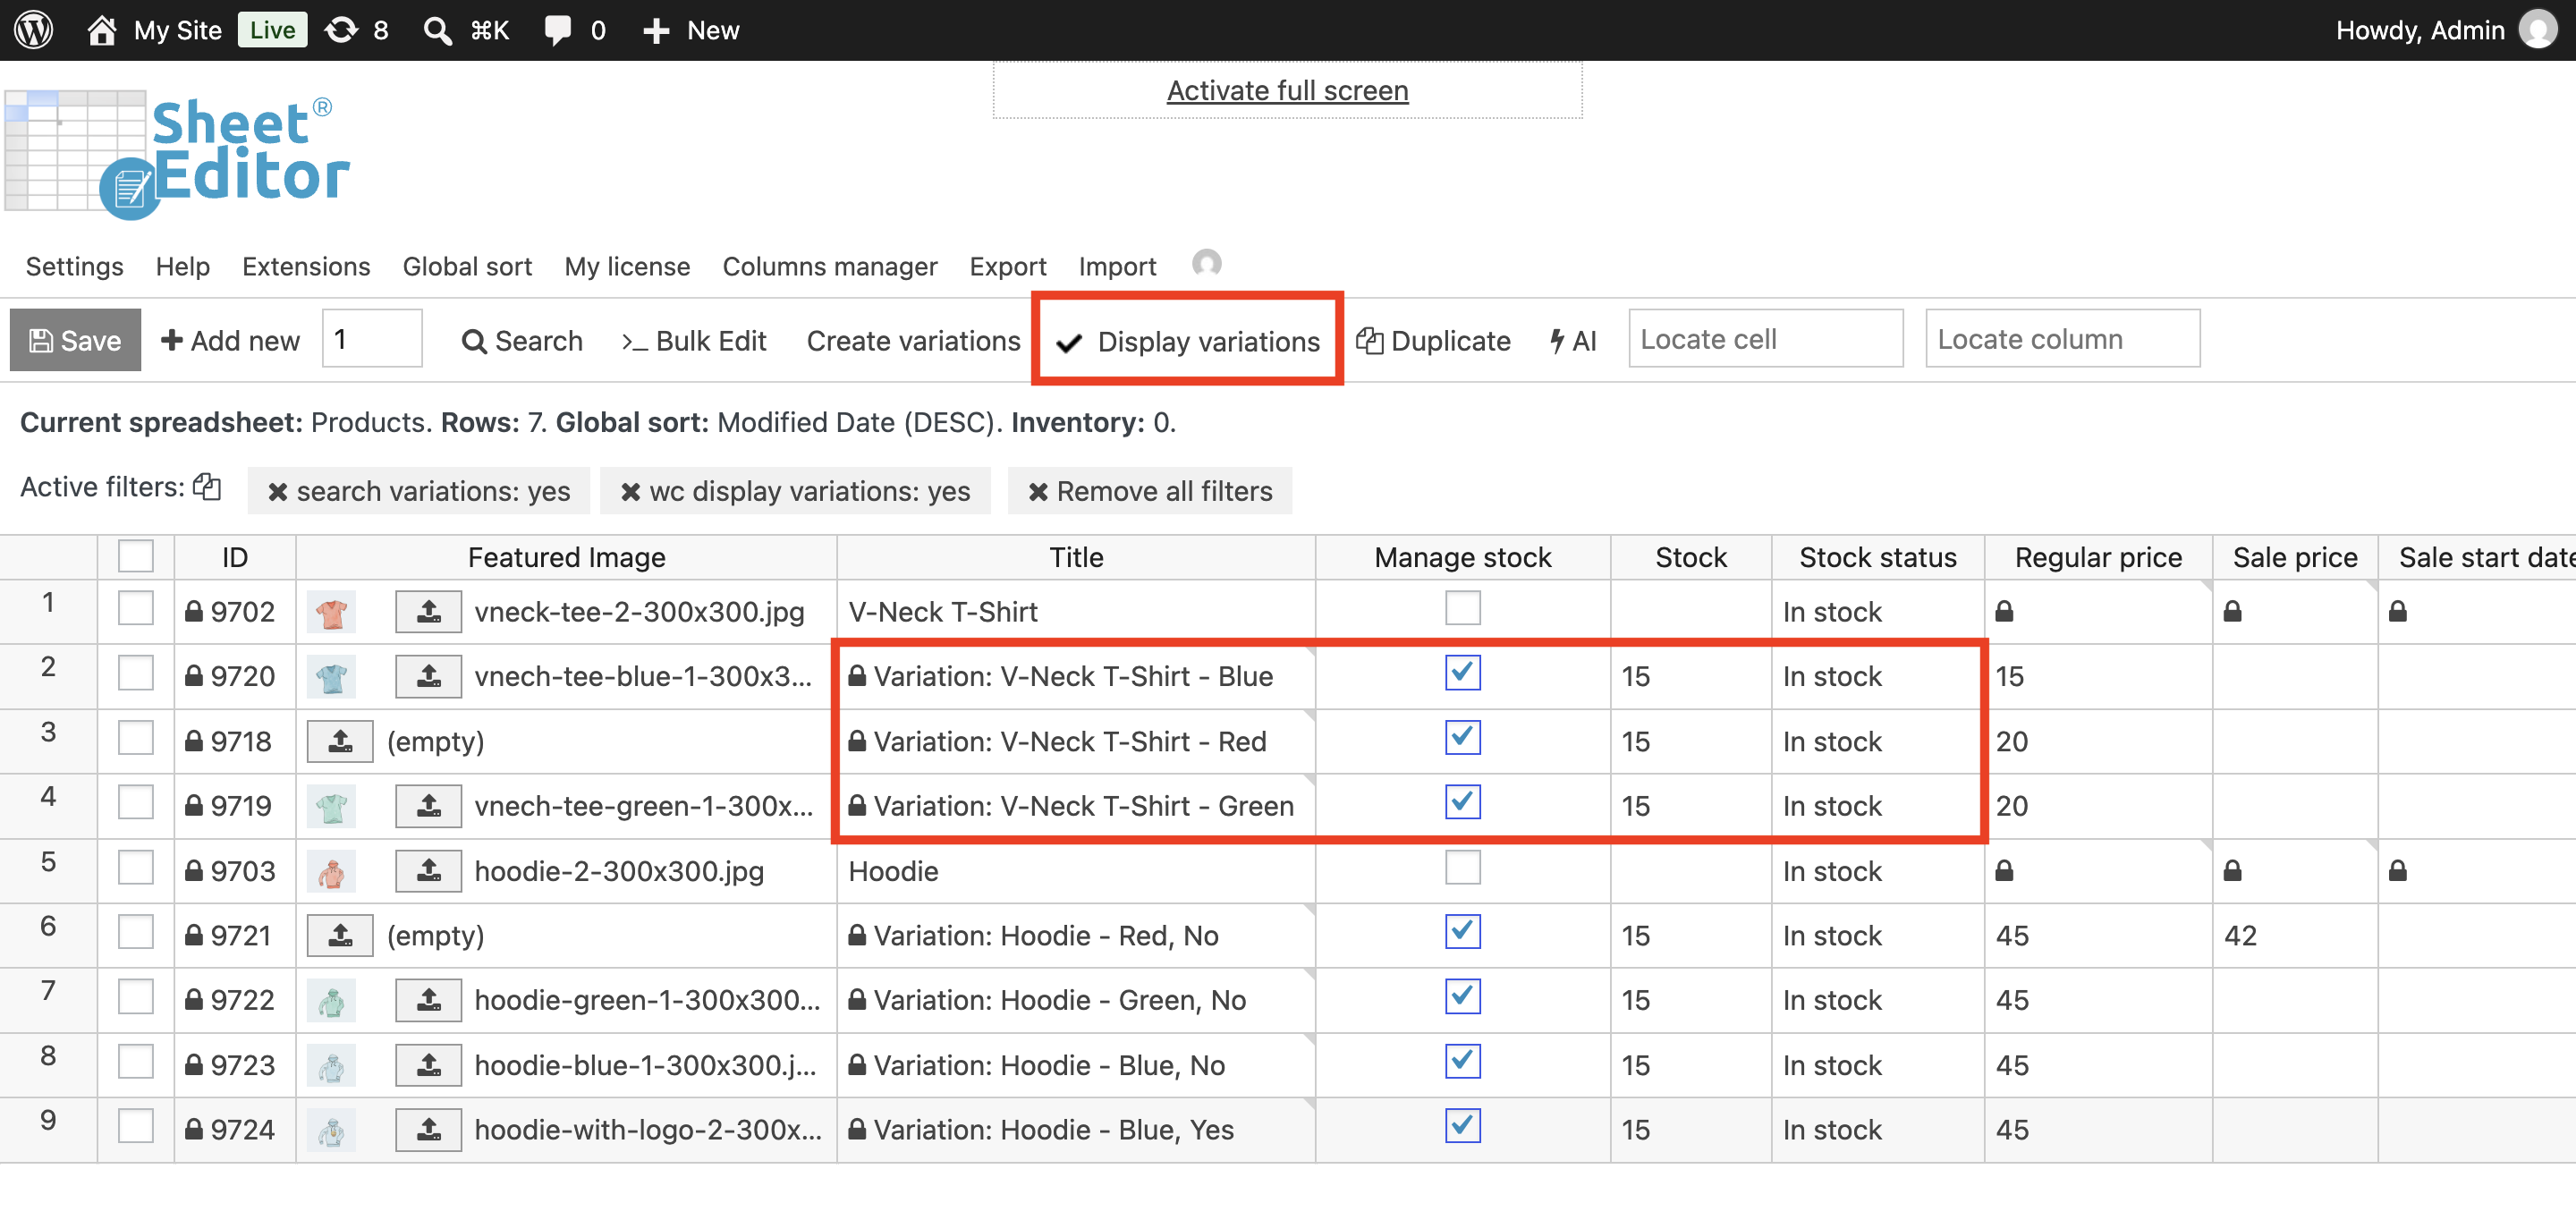The width and height of the screenshot is (2576, 1220).
Task: Open Bulk Edit tool
Action: [694, 341]
